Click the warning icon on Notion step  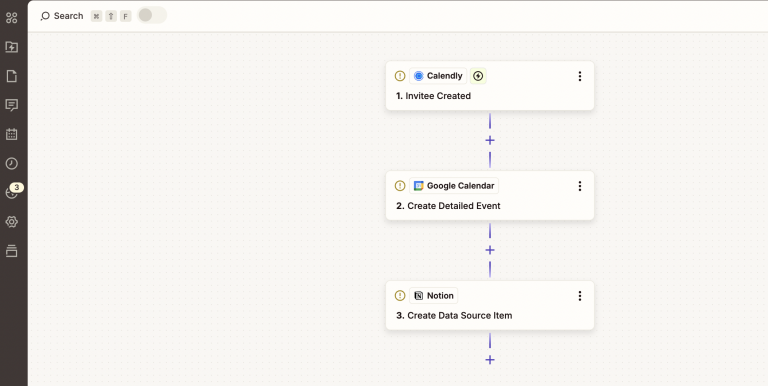tap(400, 295)
